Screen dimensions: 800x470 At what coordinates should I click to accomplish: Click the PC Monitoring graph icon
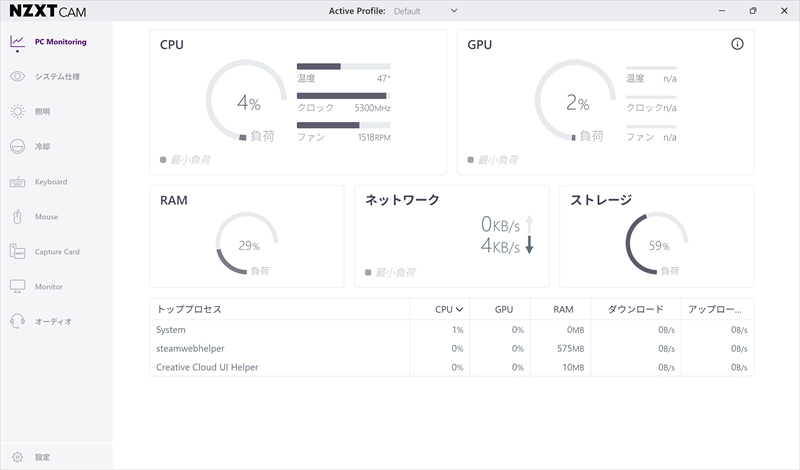(17, 42)
